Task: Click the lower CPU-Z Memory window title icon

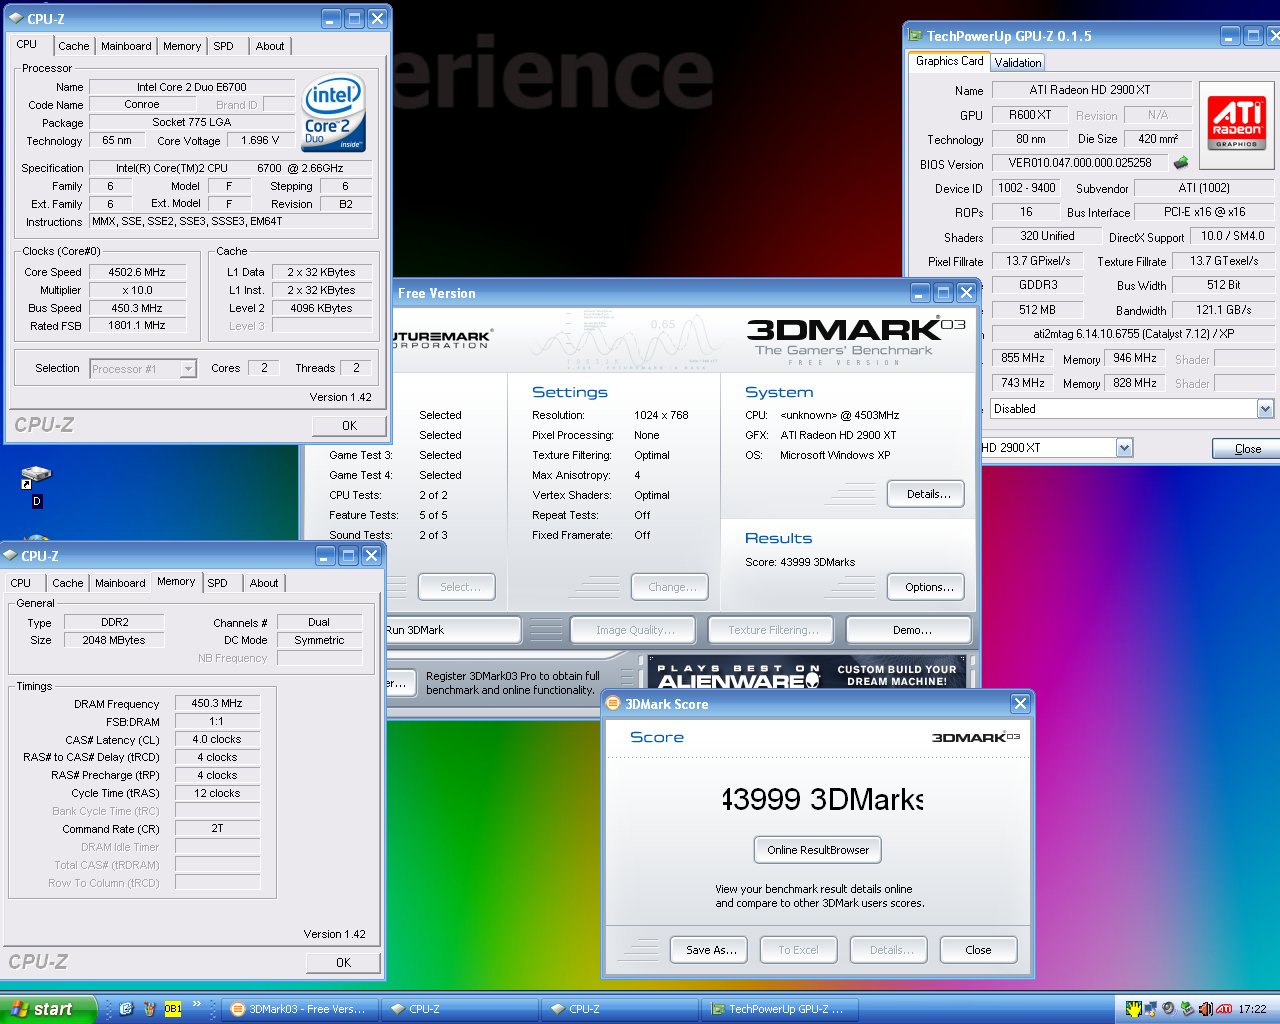Action: (10, 555)
